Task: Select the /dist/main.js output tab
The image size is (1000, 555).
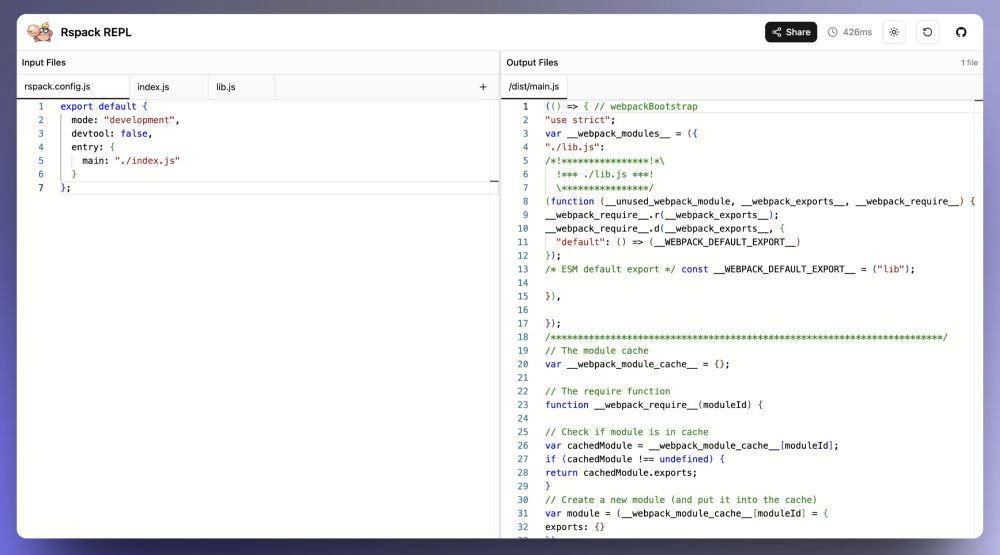Action: click(534, 87)
